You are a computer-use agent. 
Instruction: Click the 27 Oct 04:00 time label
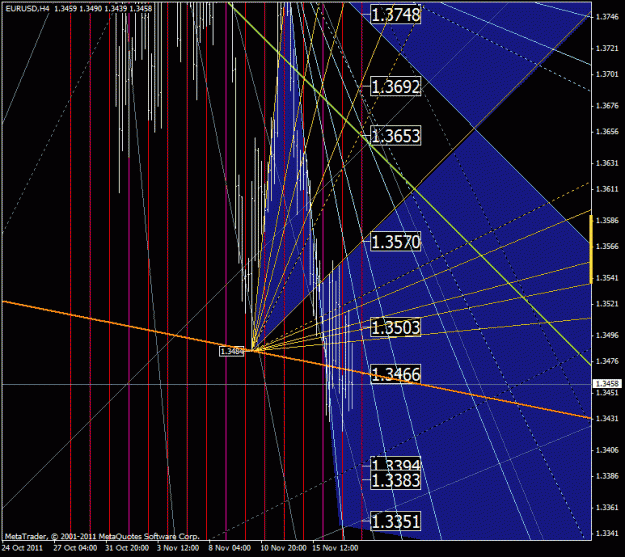click(75, 548)
